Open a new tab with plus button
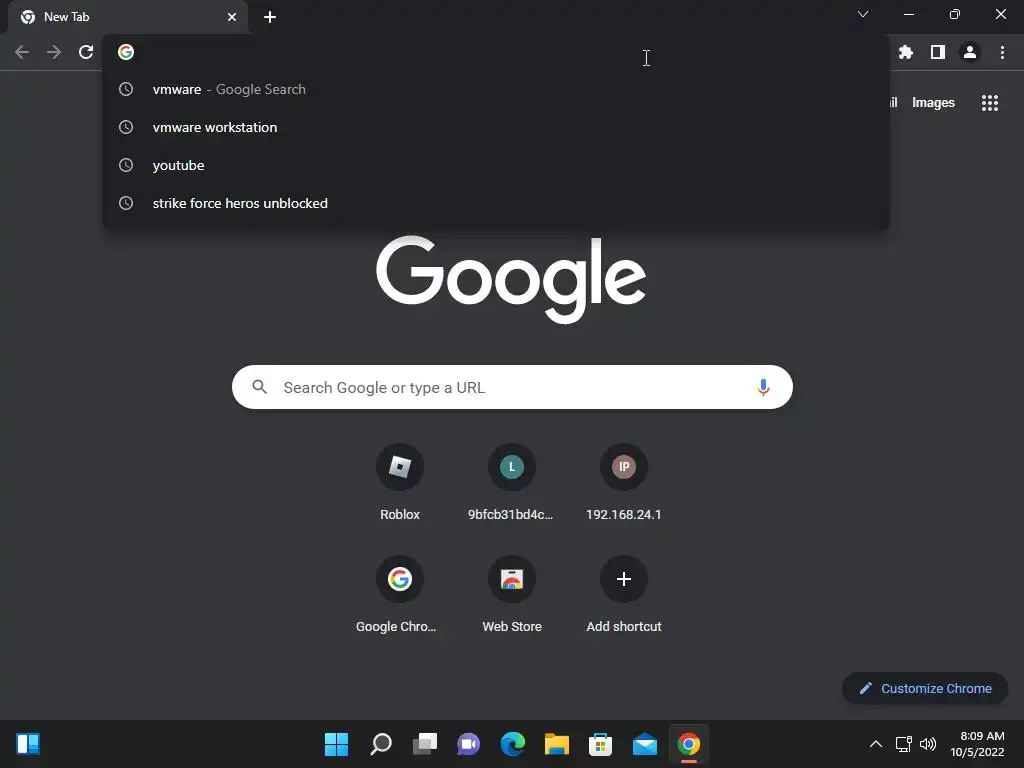Viewport: 1024px width, 768px height. point(270,17)
